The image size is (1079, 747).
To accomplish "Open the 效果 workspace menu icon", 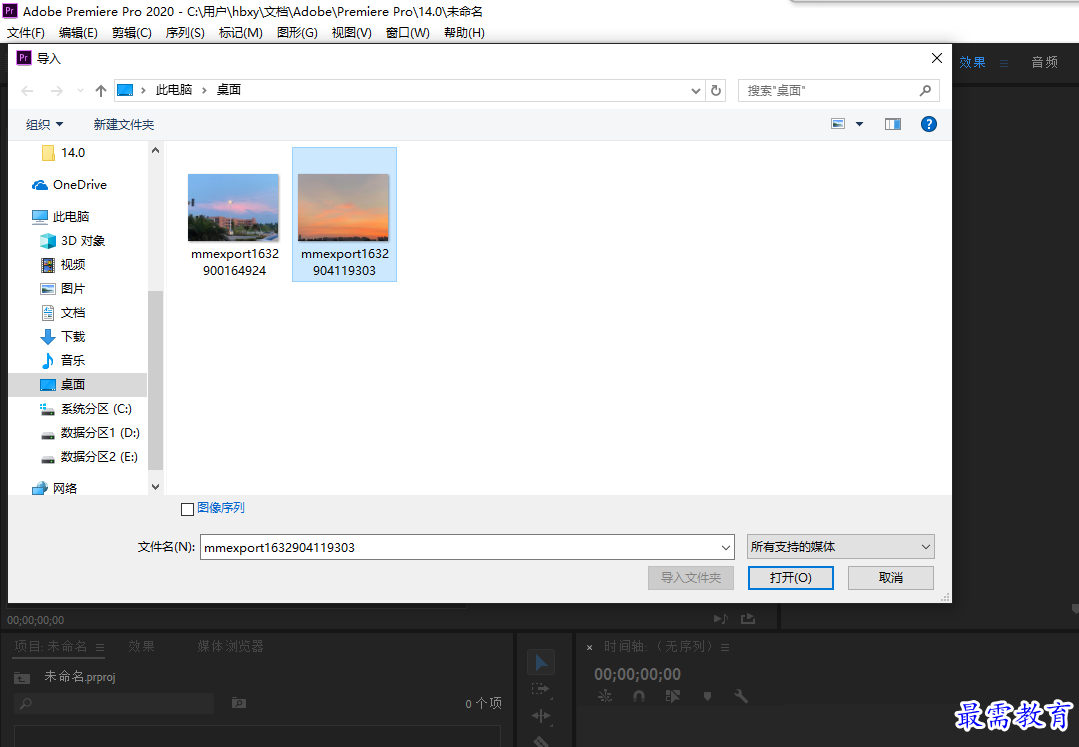I will 1004,63.
